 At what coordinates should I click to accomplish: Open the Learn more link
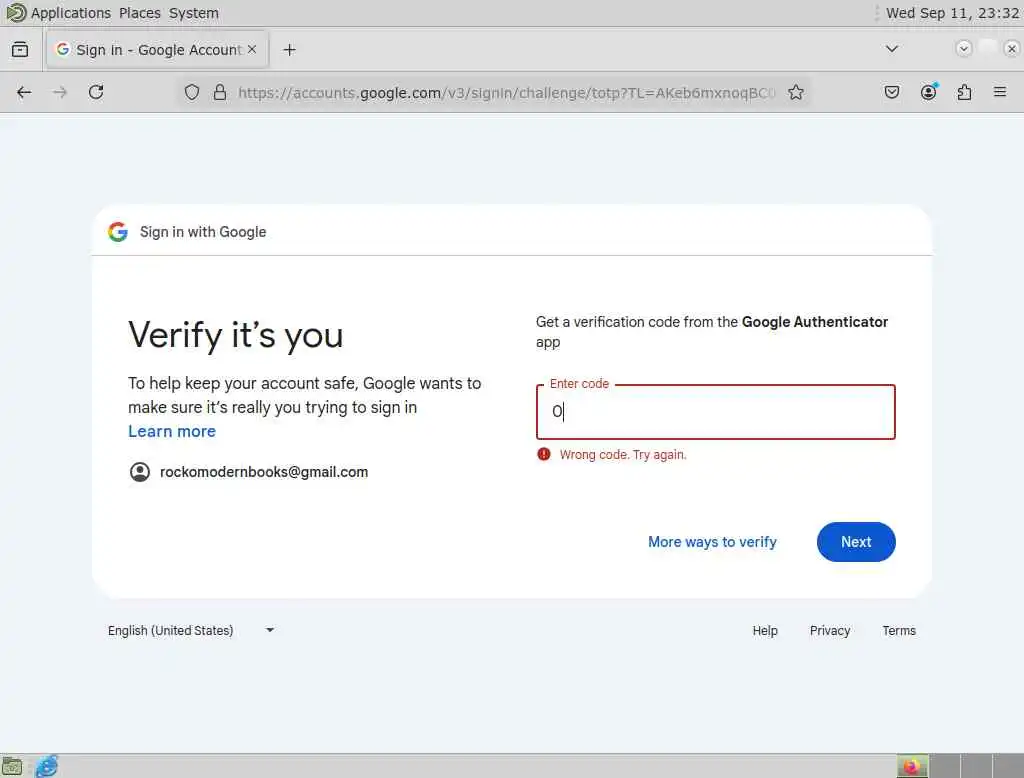(x=172, y=431)
